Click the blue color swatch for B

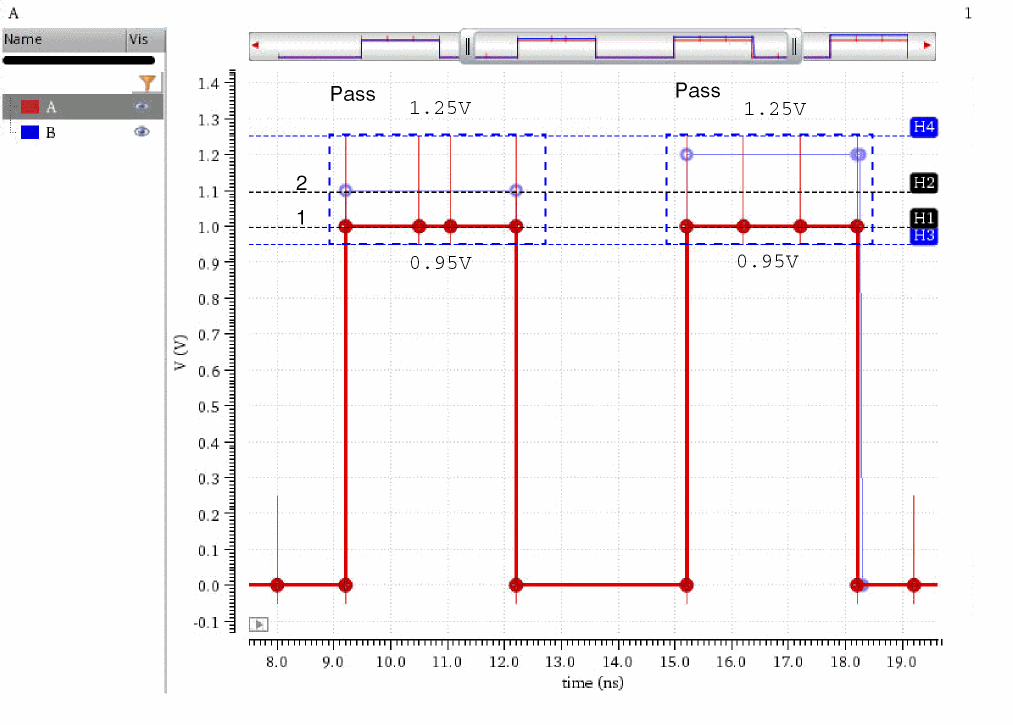point(30,132)
